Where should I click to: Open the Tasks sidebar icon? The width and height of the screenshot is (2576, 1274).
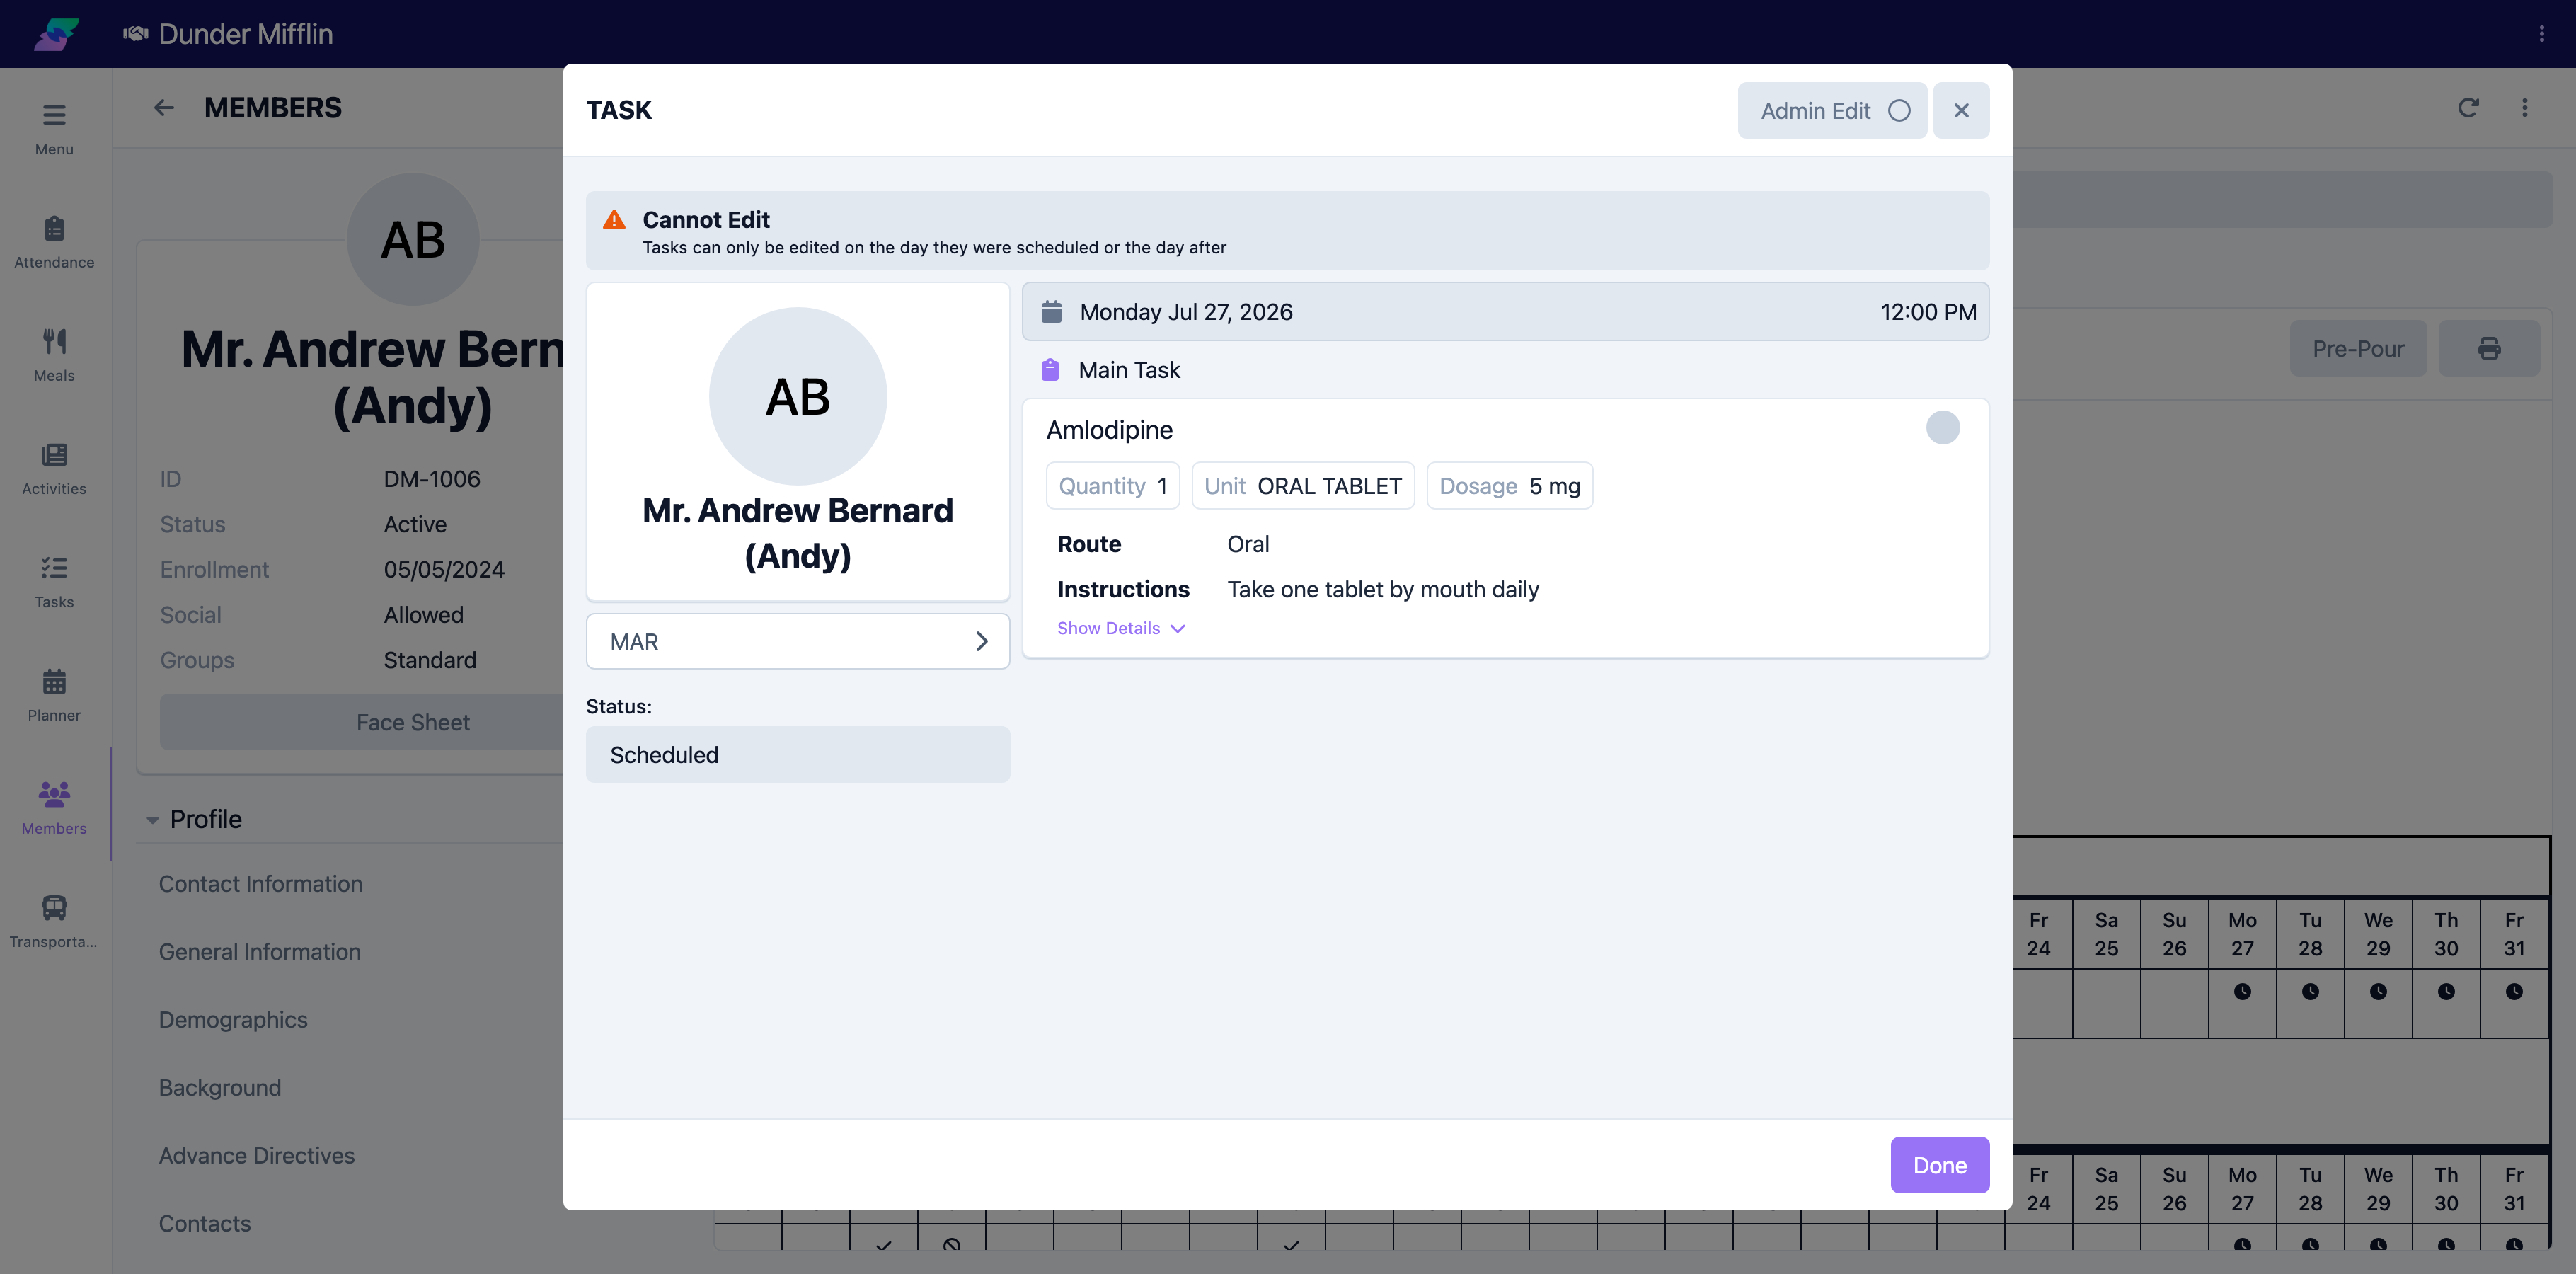tap(54, 568)
